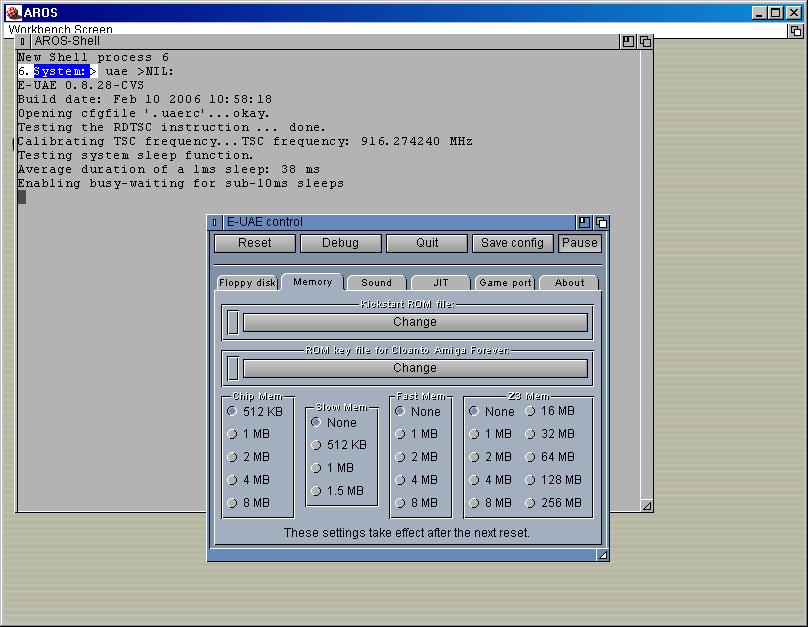Select 2 MB Z3 Mem
The width and height of the screenshot is (808, 627).
point(475,457)
